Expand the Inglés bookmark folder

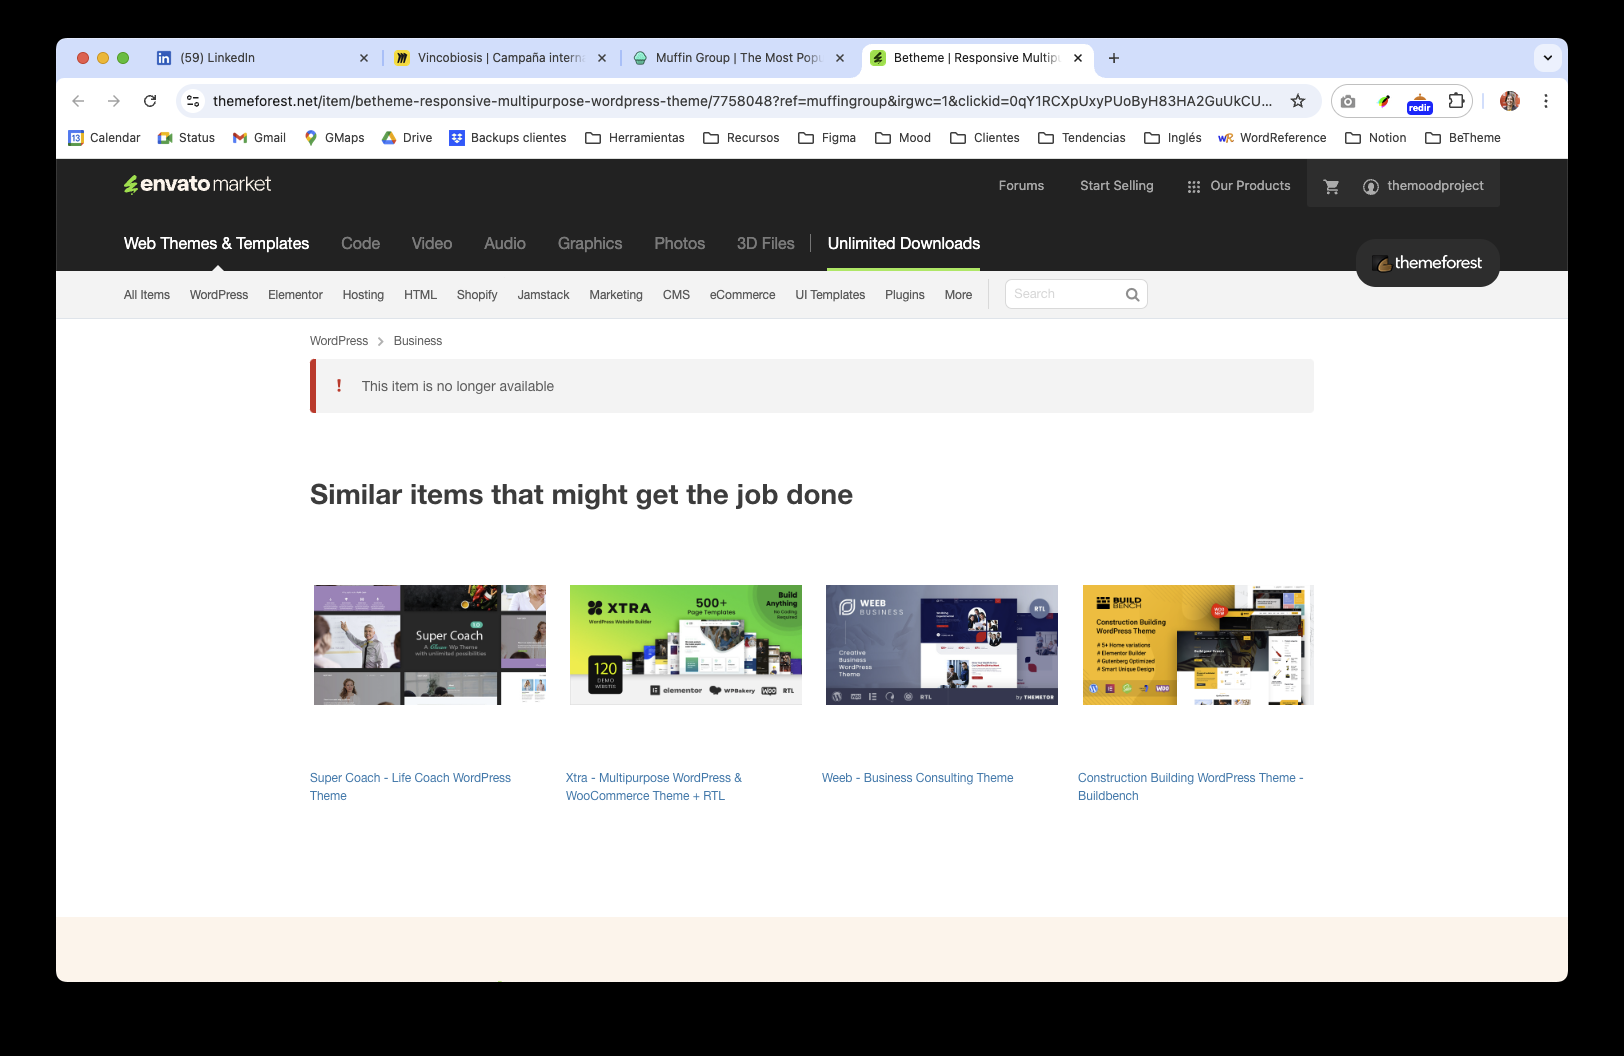point(1173,138)
